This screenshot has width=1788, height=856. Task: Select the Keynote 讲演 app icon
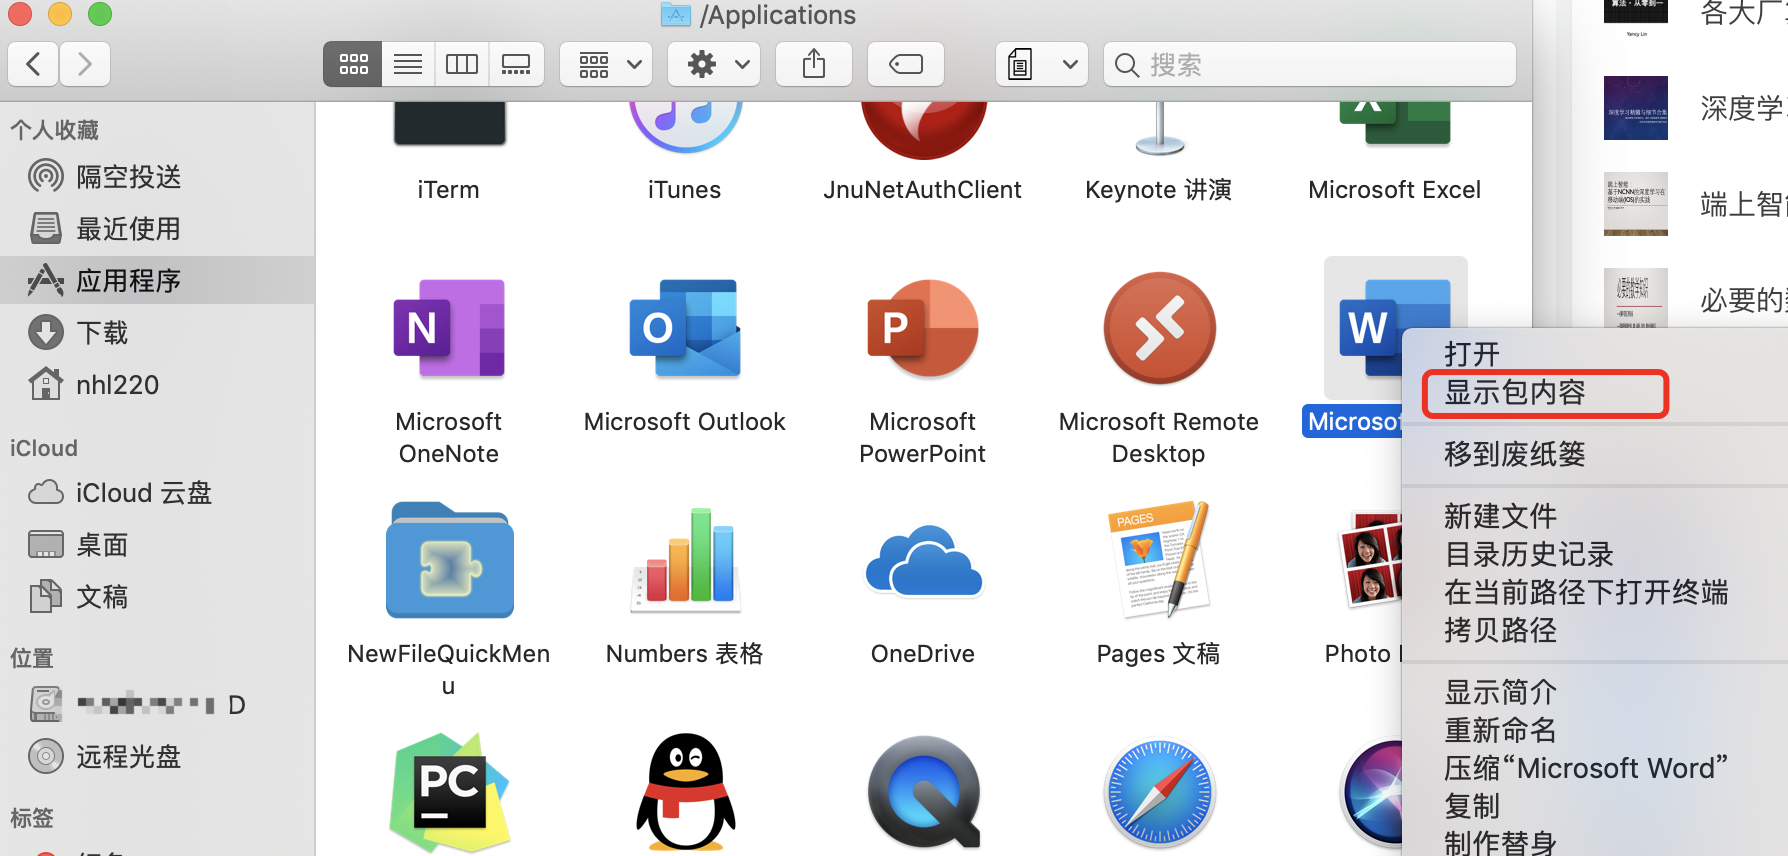(1159, 127)
